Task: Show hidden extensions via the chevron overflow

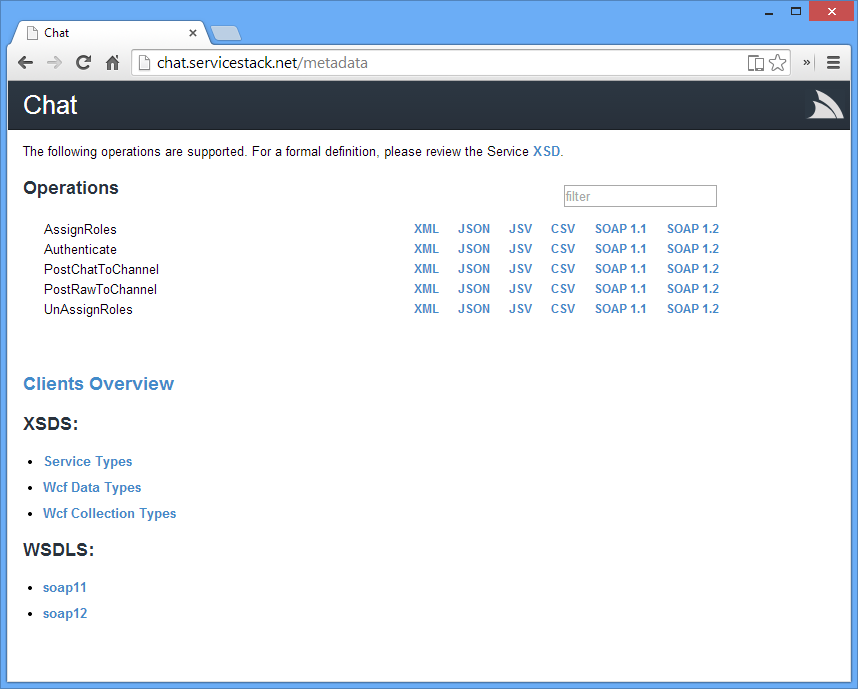Action: point(806,63)
